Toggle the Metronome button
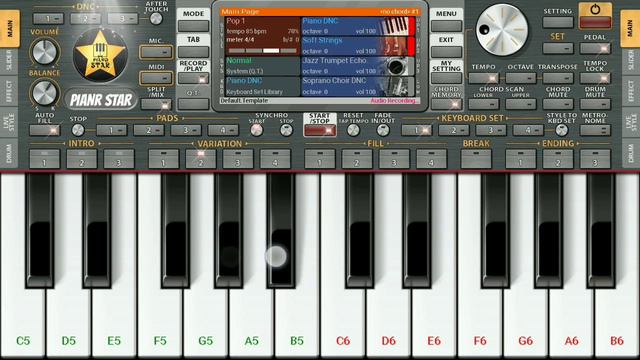Image resolution: width=640 pixels, height=360 pixels. [x=595, y=131]
